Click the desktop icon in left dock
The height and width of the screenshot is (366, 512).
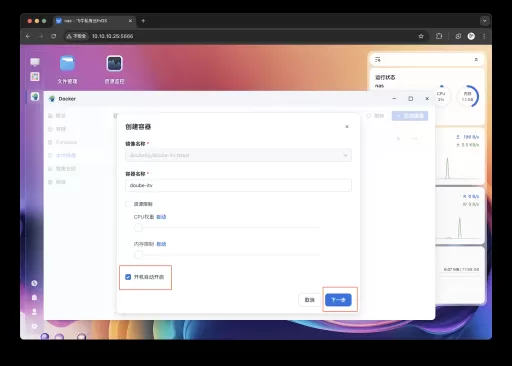35,62
